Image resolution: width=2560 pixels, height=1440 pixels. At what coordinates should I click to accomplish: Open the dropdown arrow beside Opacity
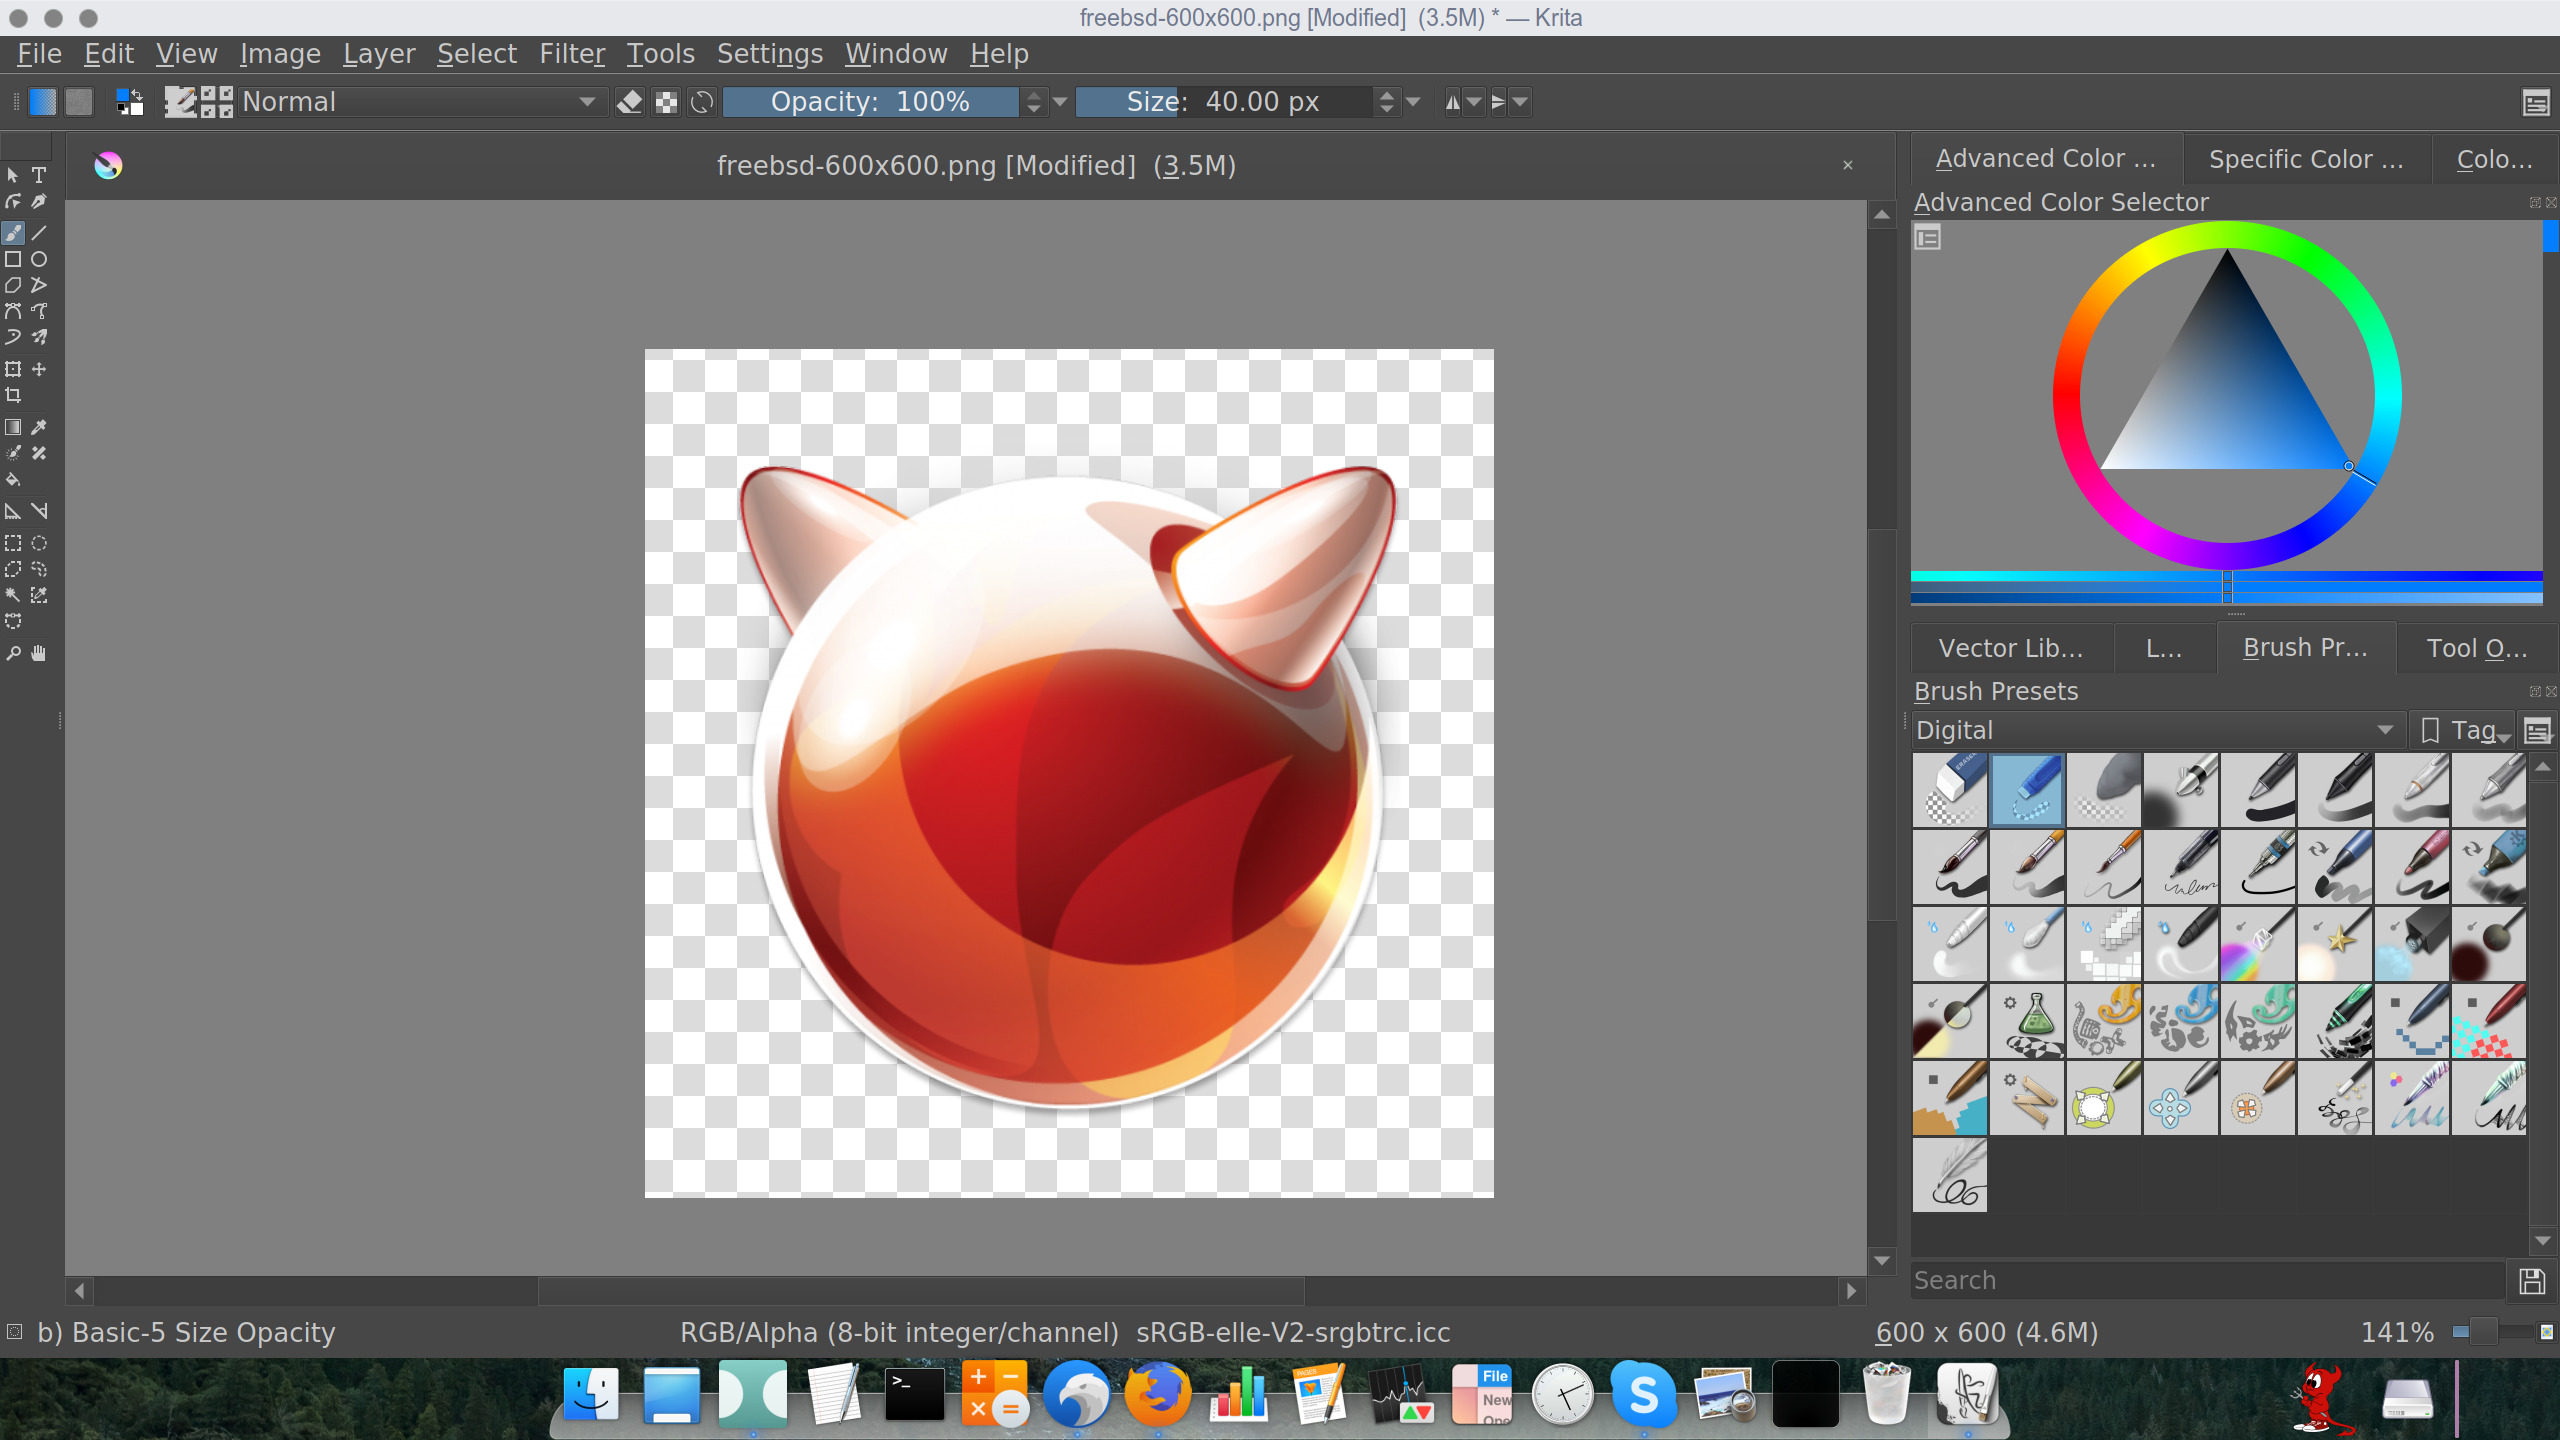pyautogui.click(x=1060, y=102)
